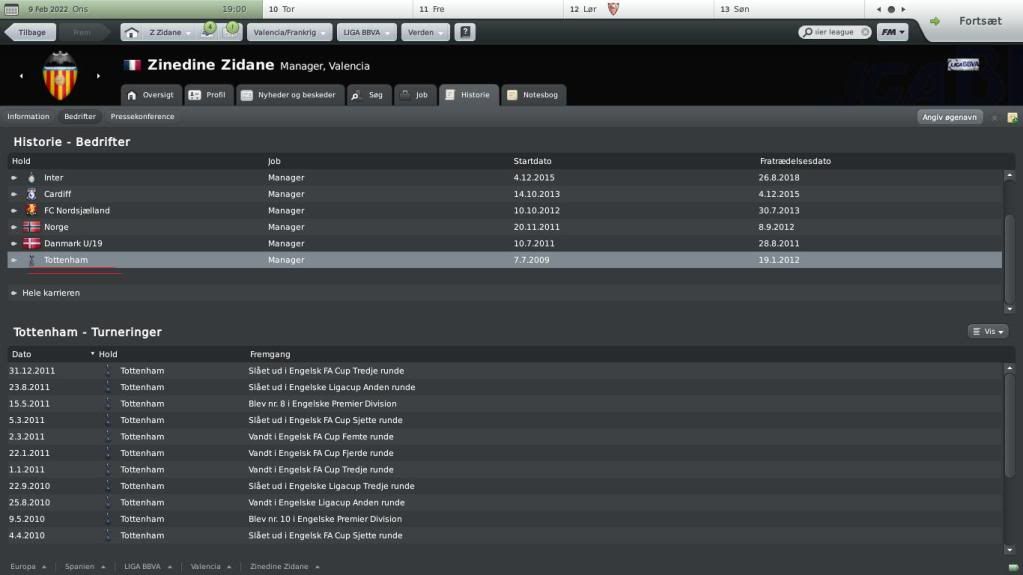1023x575 pixels.
Task: Open the calendar icon in date bar
Action: click(11, 9)
